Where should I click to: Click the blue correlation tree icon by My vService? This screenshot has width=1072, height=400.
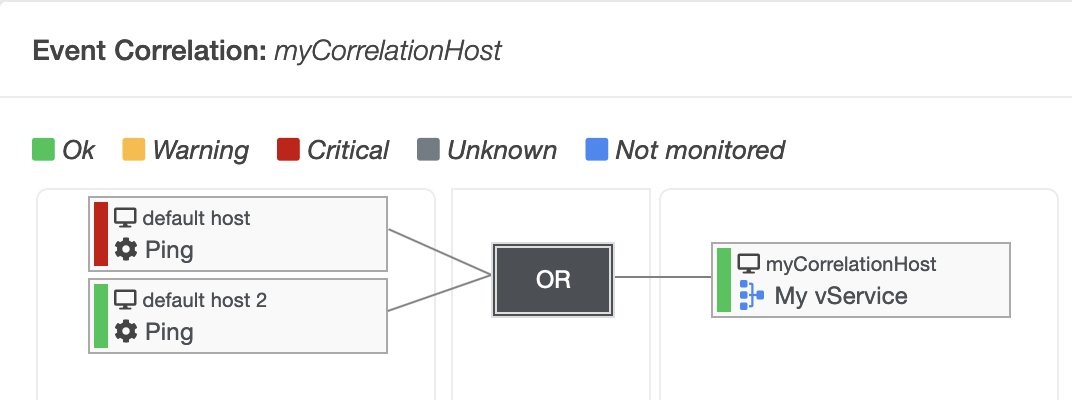tap(752, 295)
